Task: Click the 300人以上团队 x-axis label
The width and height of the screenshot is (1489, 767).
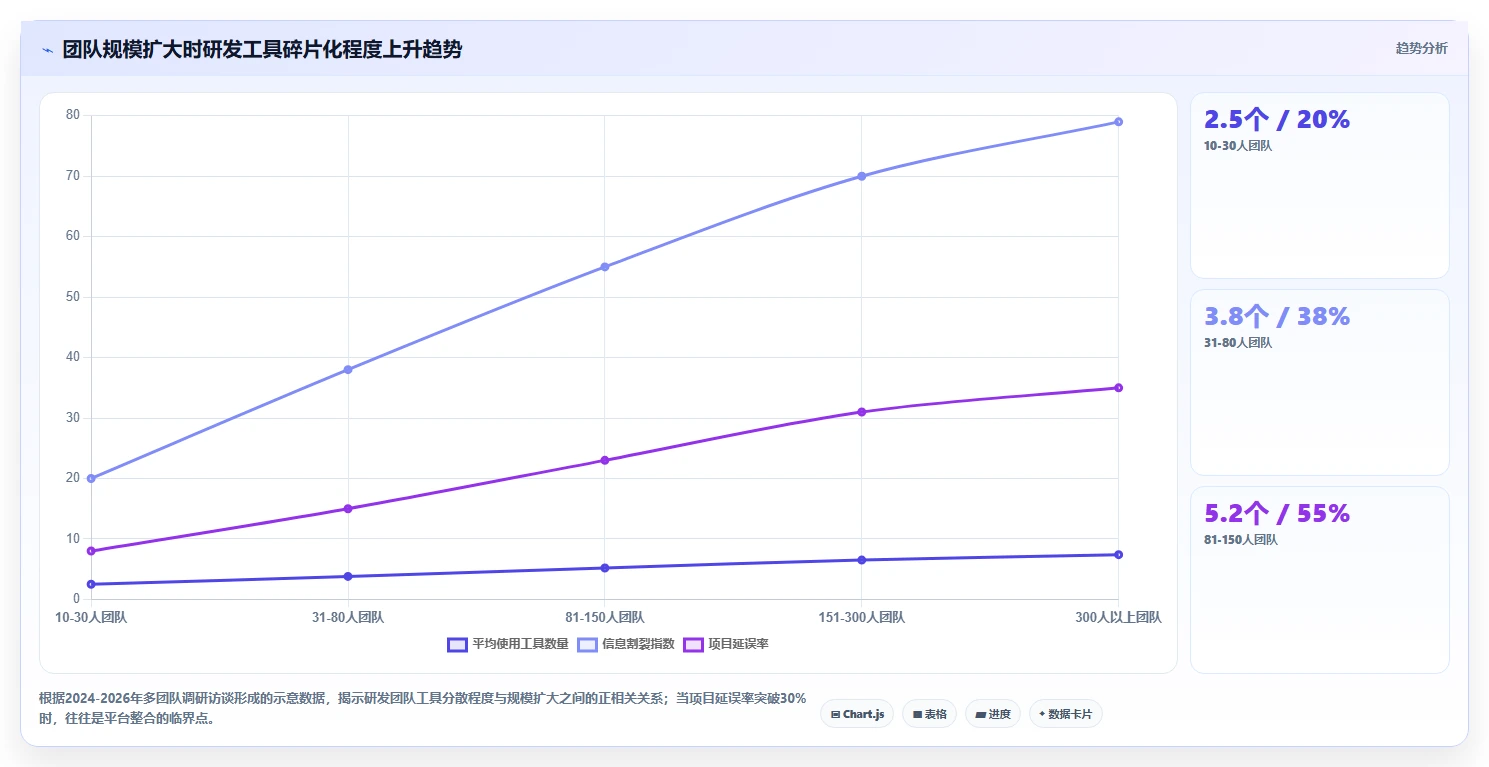Action: [x=1118, y=618]
